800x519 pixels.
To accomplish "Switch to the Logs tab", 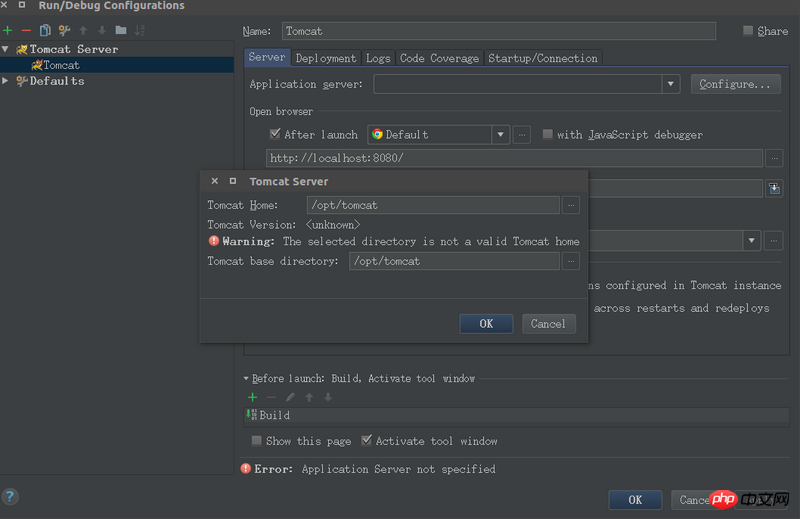I will pos(378,58).
